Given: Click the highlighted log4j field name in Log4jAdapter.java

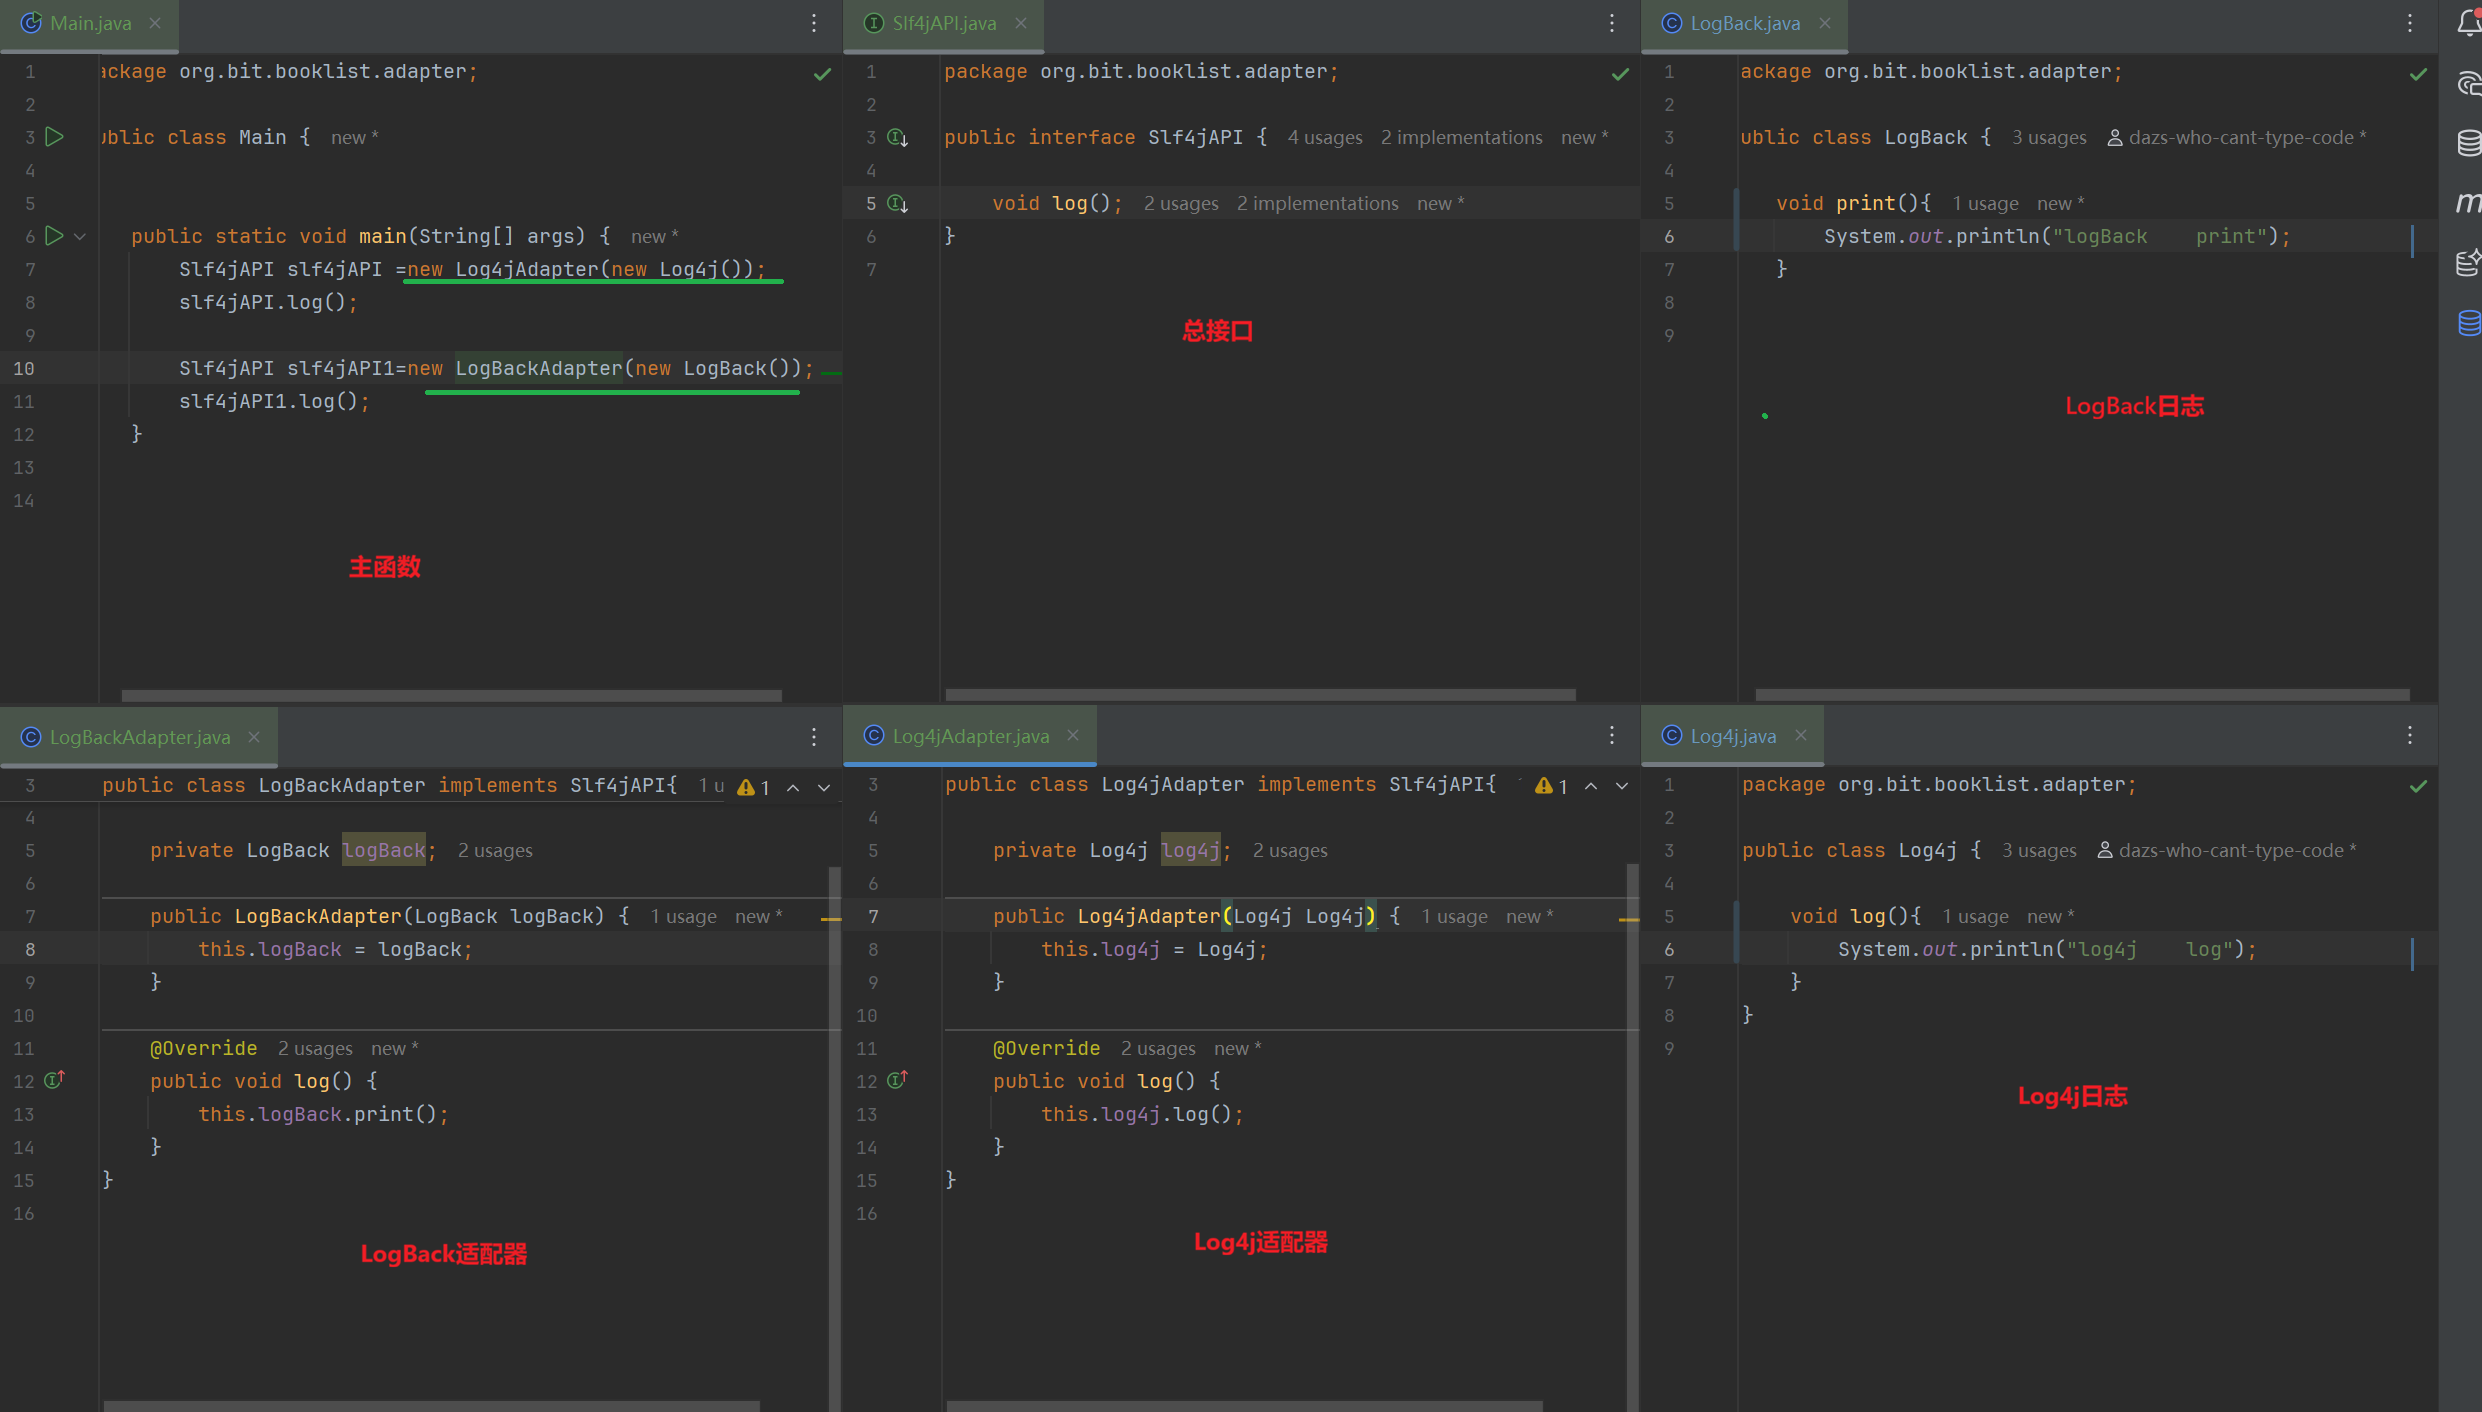Looking at the screenshot, I should [x=1190, y=851].
